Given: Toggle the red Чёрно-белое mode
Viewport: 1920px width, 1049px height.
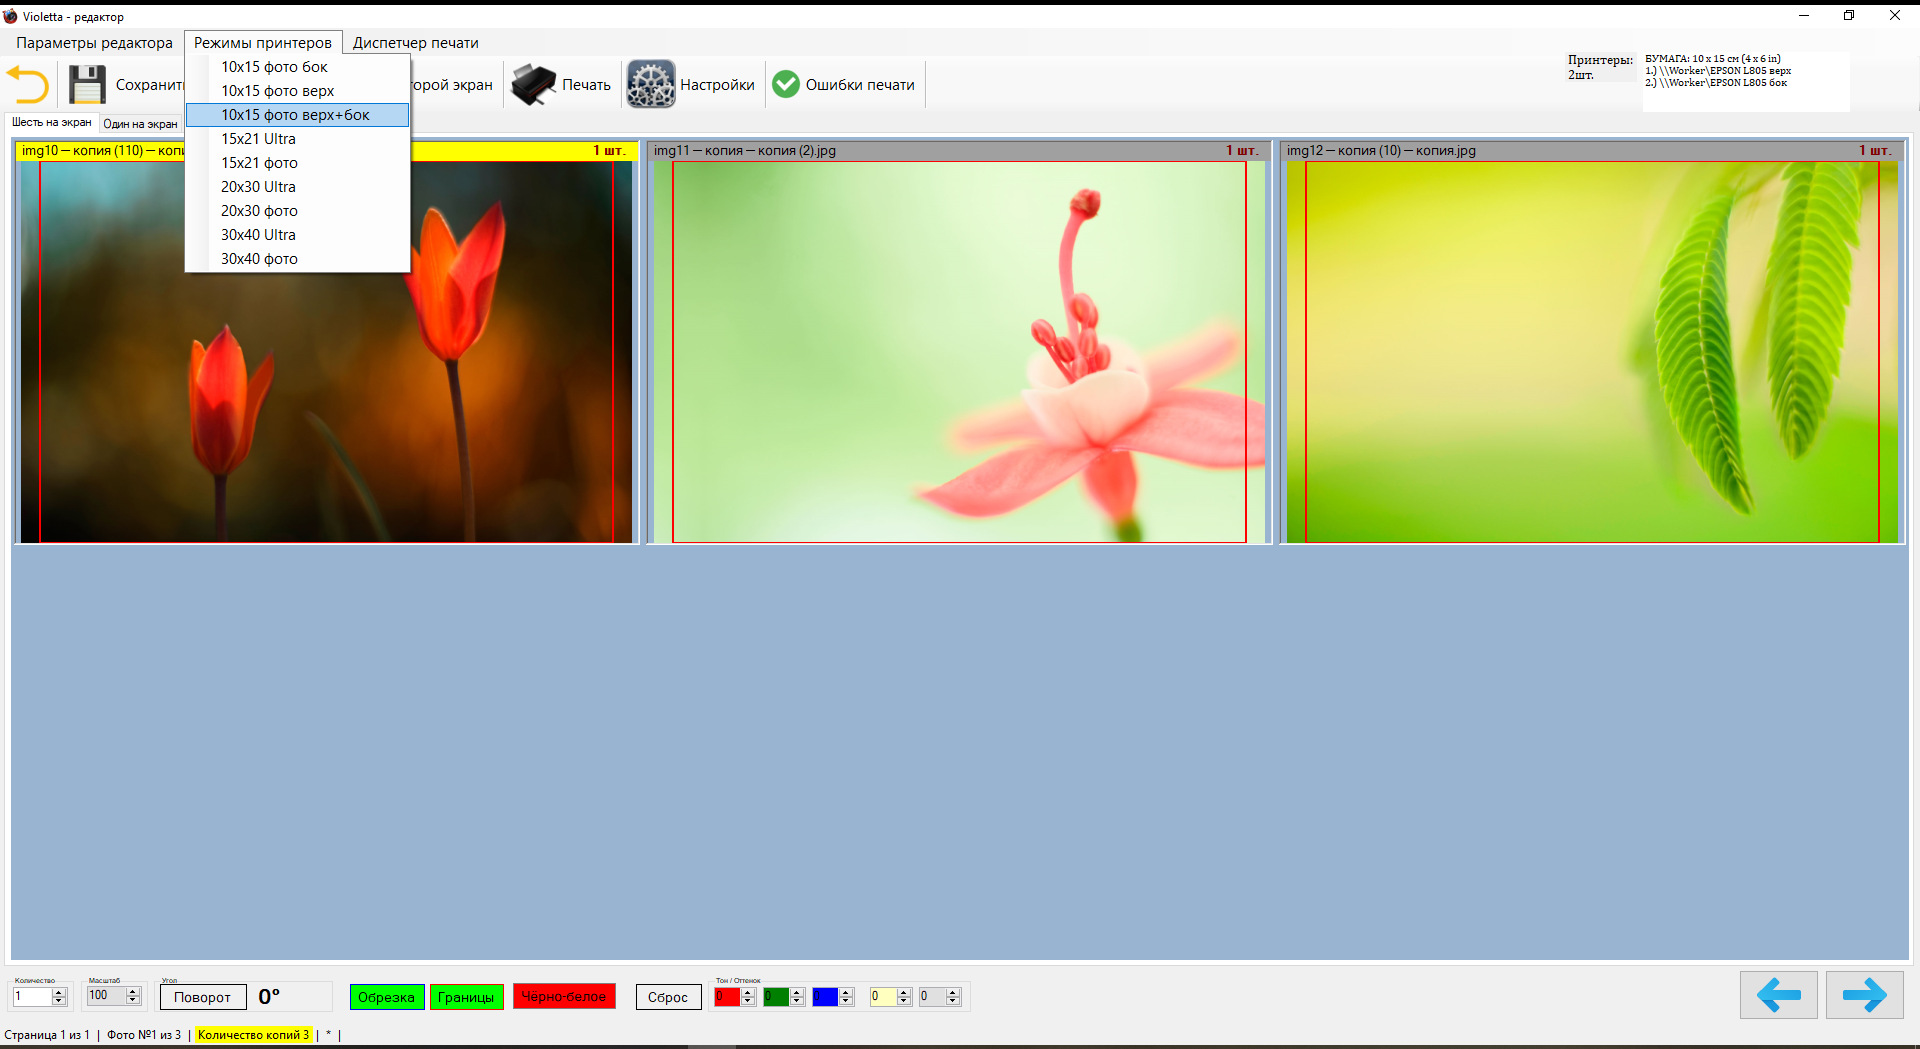Looking at the screenshot, I should click(564, 997).
